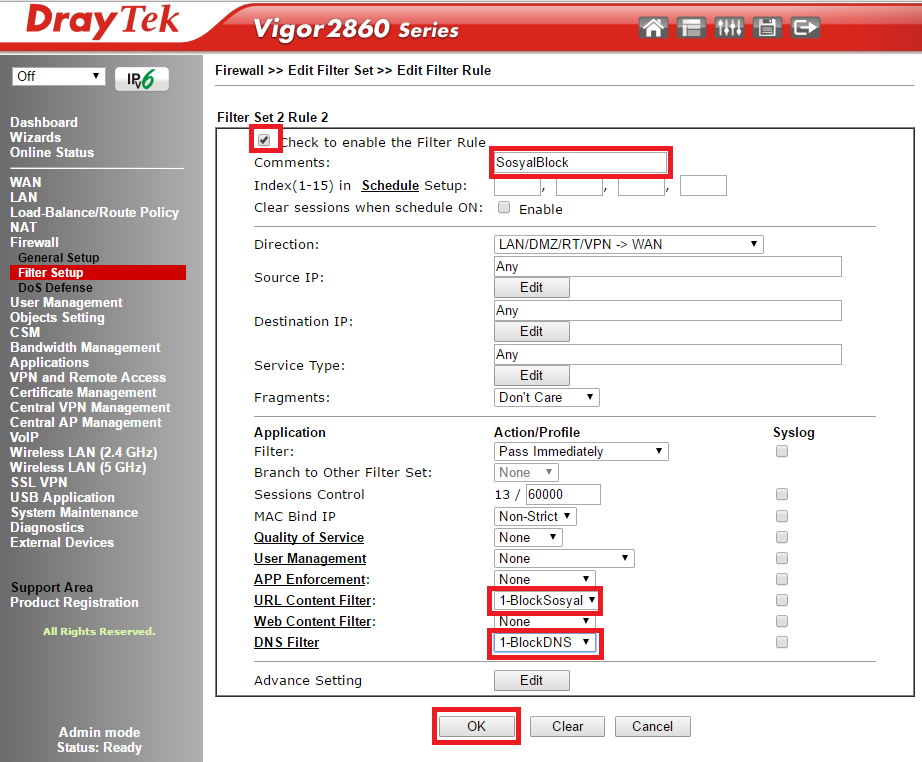Select Dashboard in the sidebar

pyautogui.click(x=44, y=122)
